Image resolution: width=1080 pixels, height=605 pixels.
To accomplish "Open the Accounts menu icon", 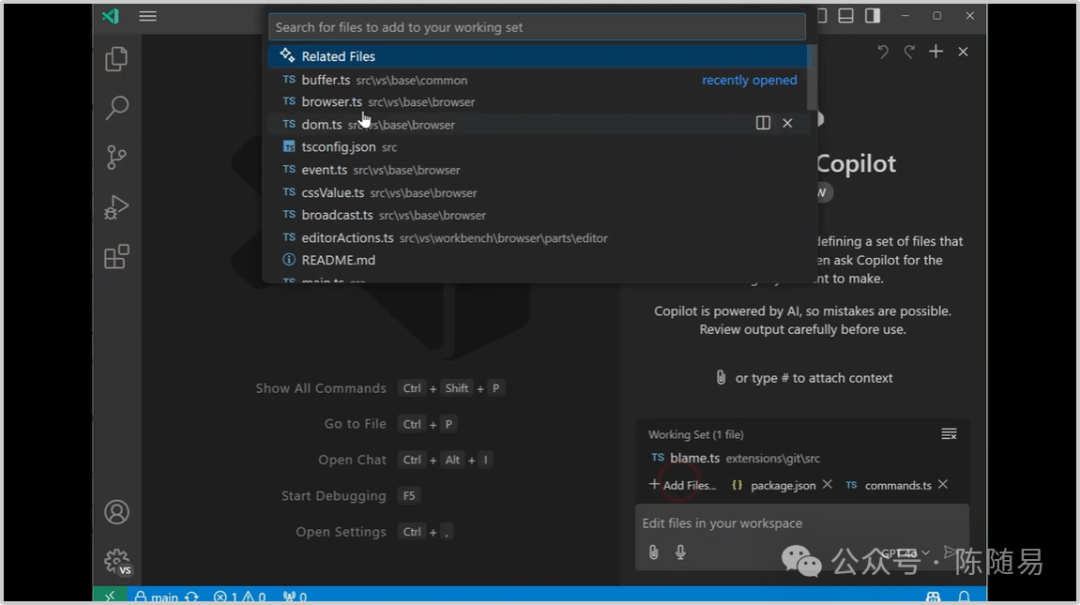I will pos(116,512).
